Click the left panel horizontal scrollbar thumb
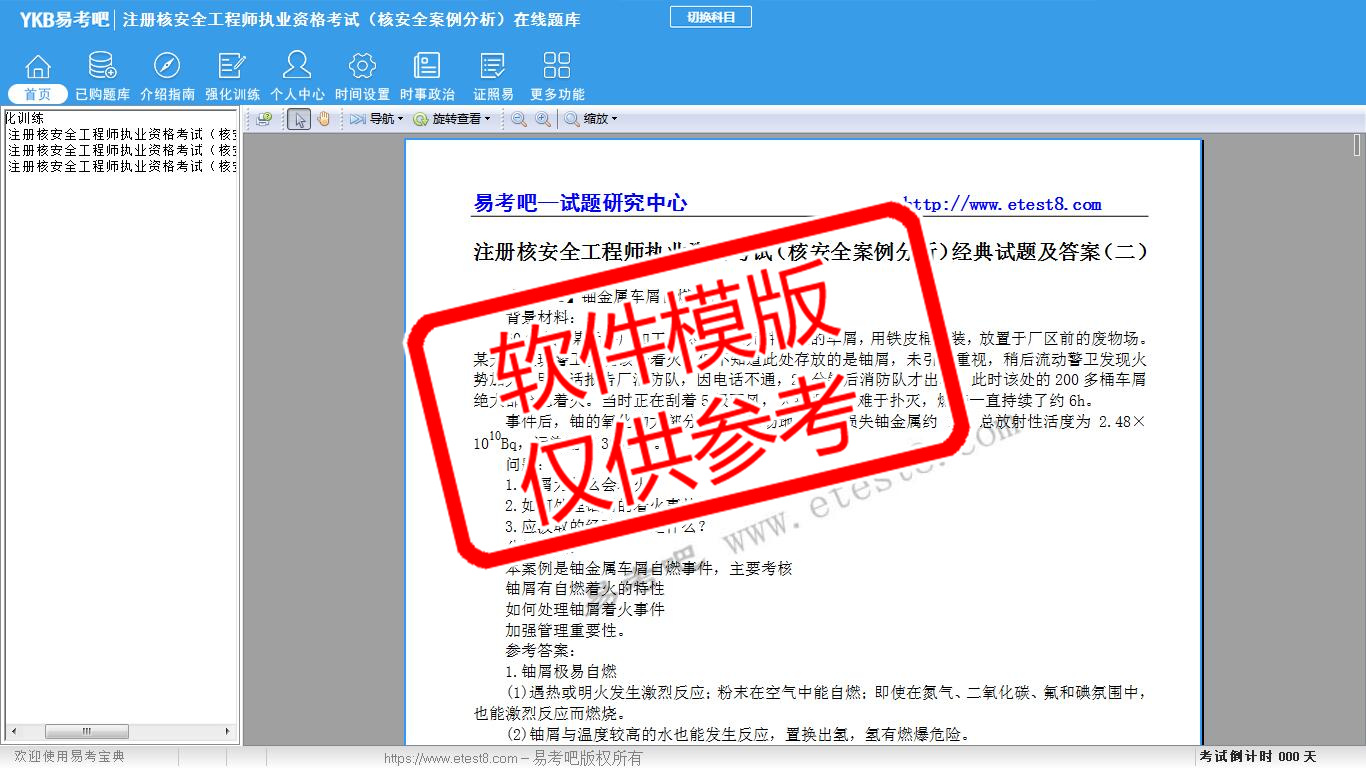The width and height of the screenshot is (1366, 768). [x=86, y=732]
